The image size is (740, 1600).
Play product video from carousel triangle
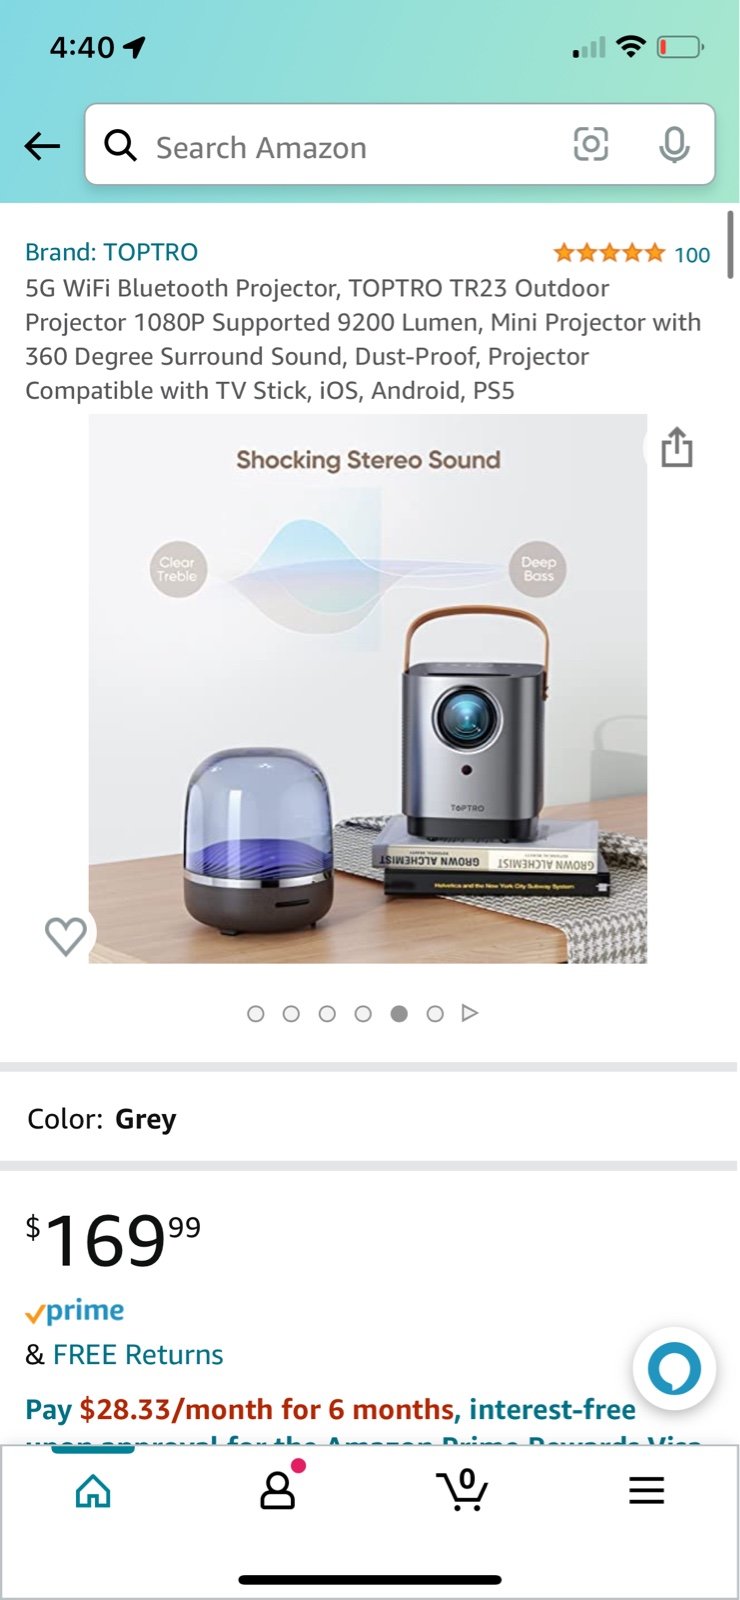(470, 1014)
